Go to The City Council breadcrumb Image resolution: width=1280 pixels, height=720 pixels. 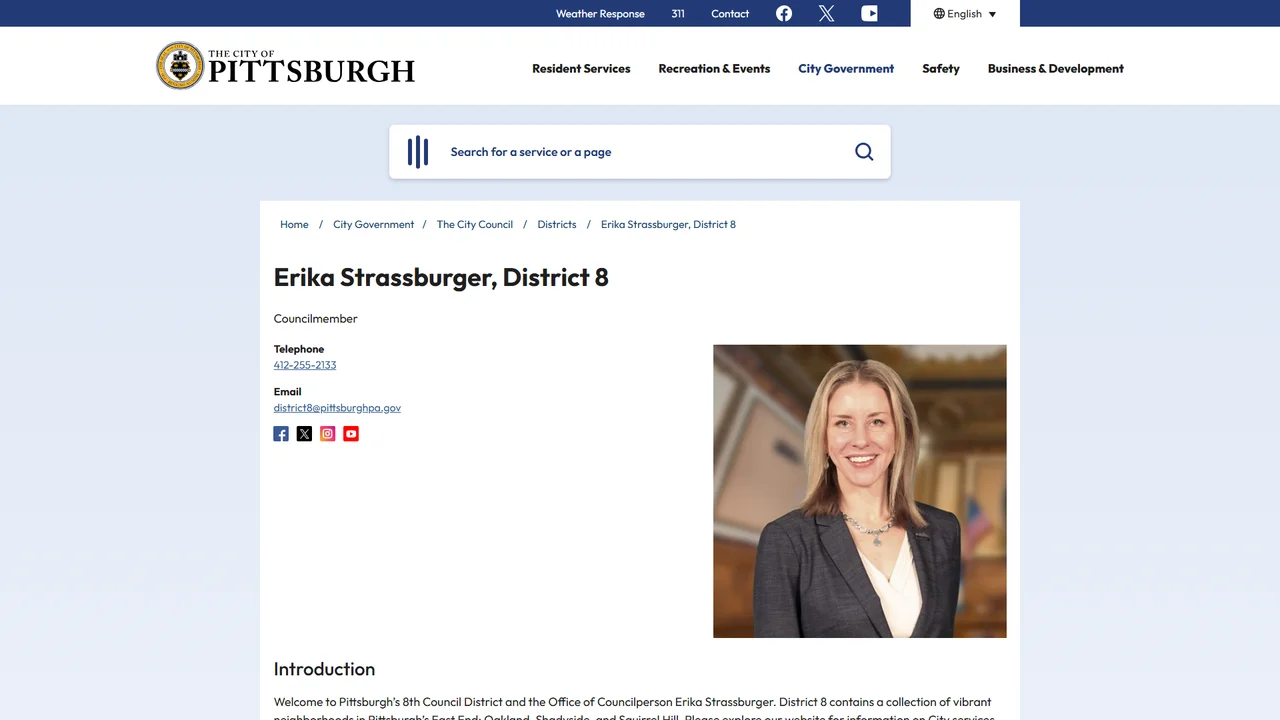pos(475,225)
